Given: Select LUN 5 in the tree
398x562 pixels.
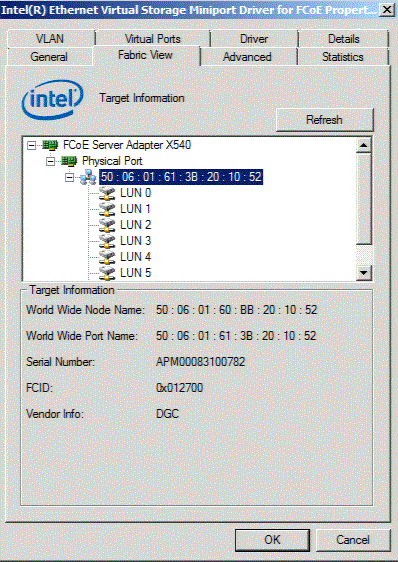Looking at the screenshot, I should (136, 273).
